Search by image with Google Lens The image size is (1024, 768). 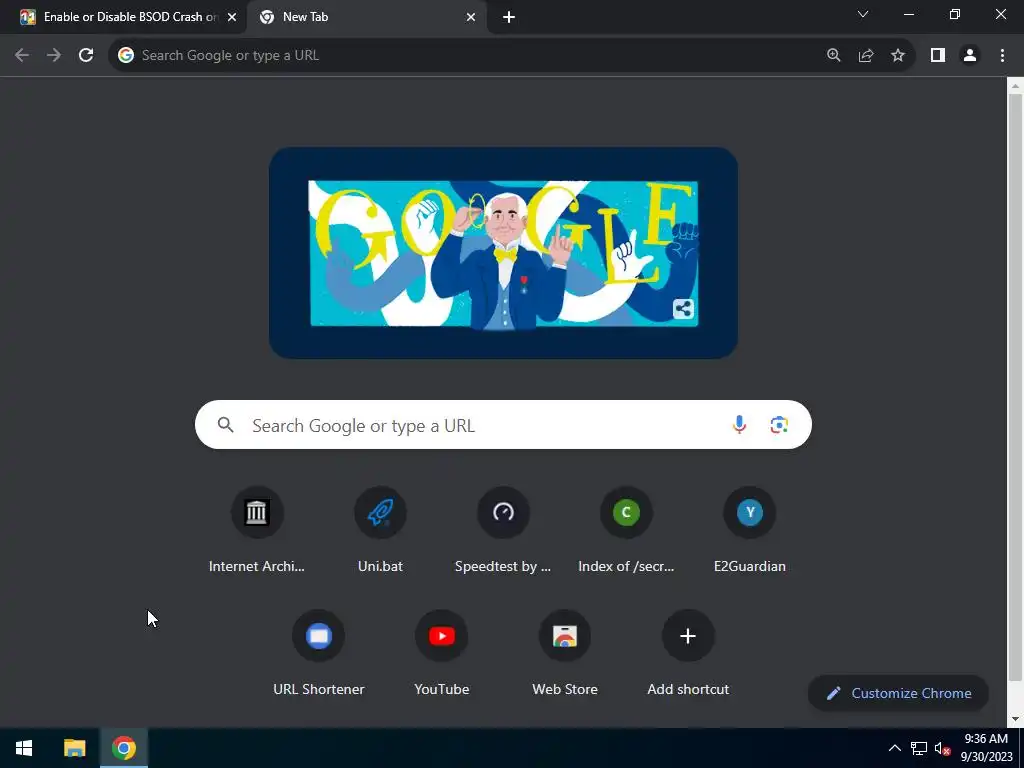coord(778,424)
